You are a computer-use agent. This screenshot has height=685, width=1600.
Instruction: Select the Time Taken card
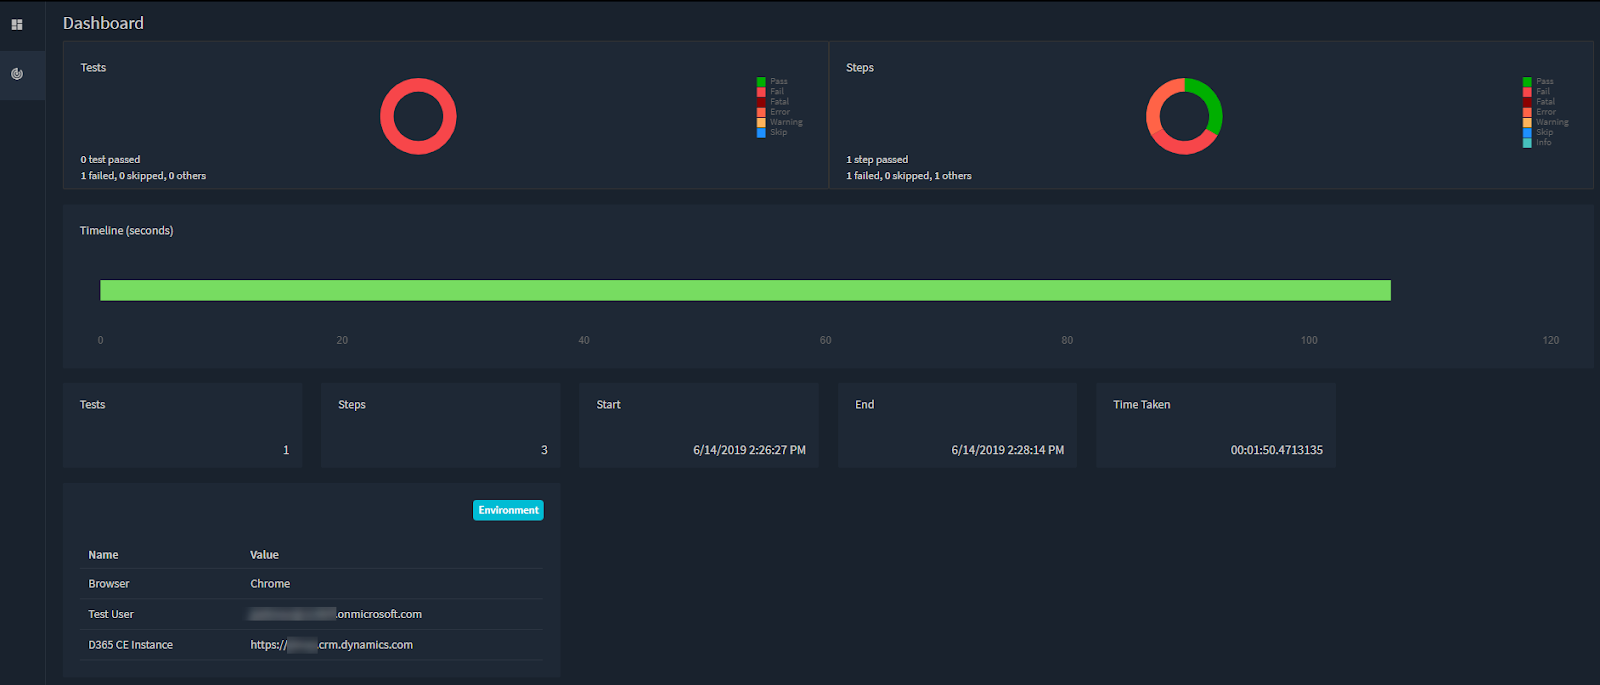pos(1216,426)
